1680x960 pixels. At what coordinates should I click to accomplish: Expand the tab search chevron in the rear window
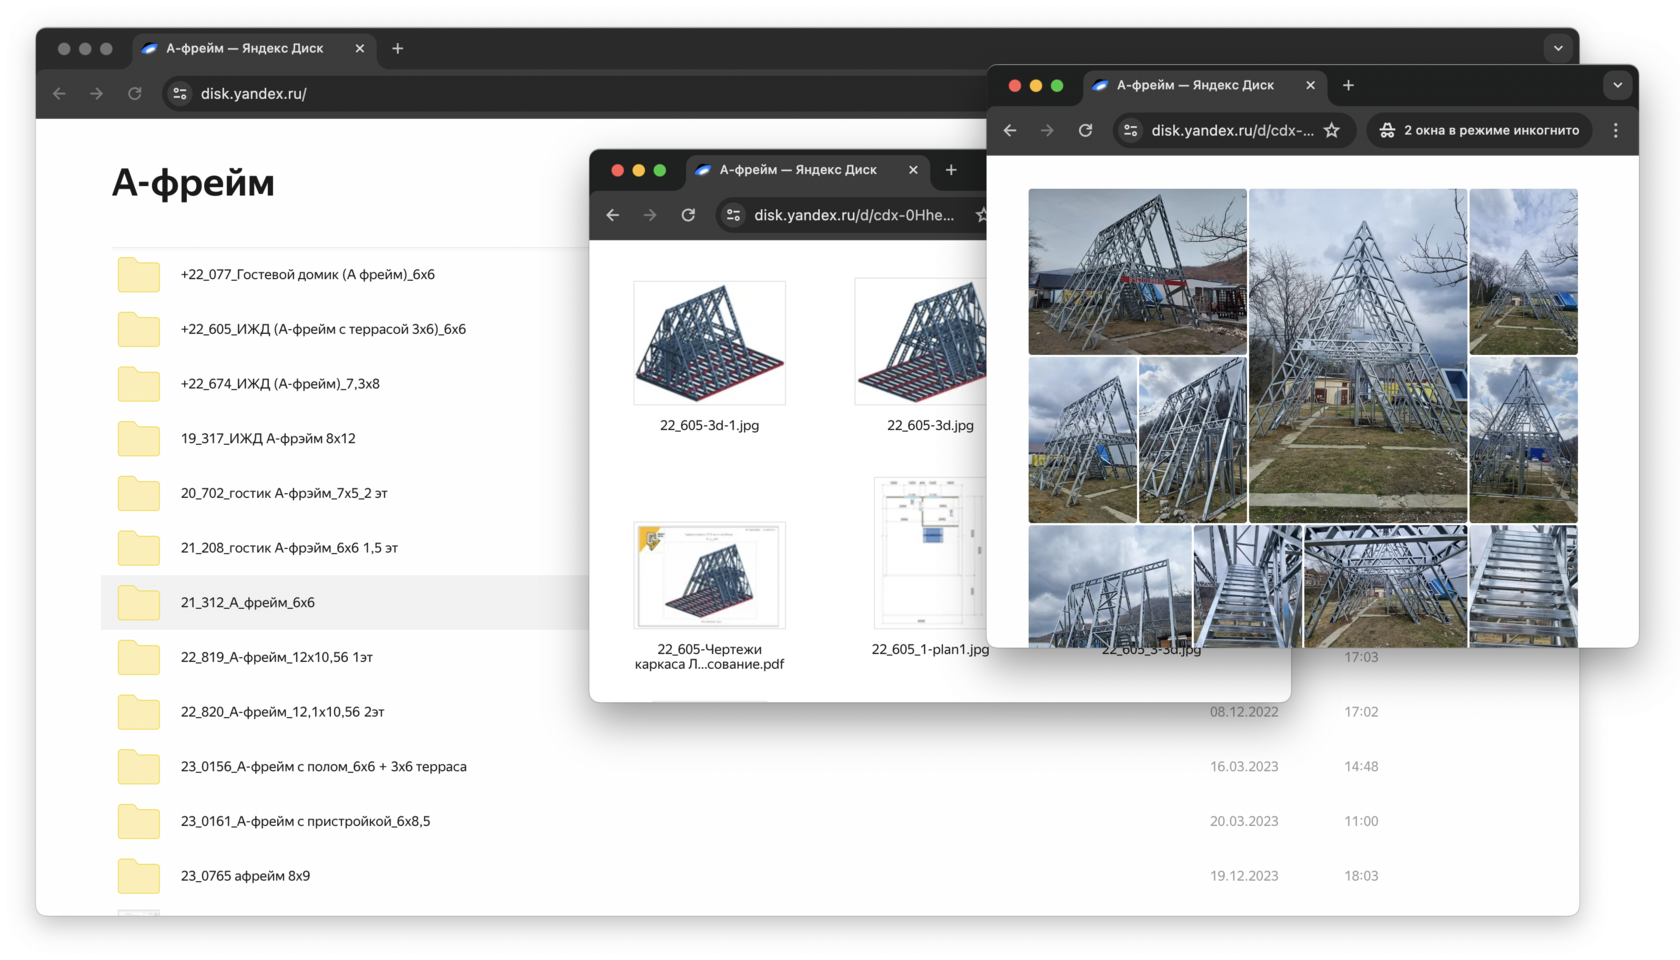pos(1558,48)
